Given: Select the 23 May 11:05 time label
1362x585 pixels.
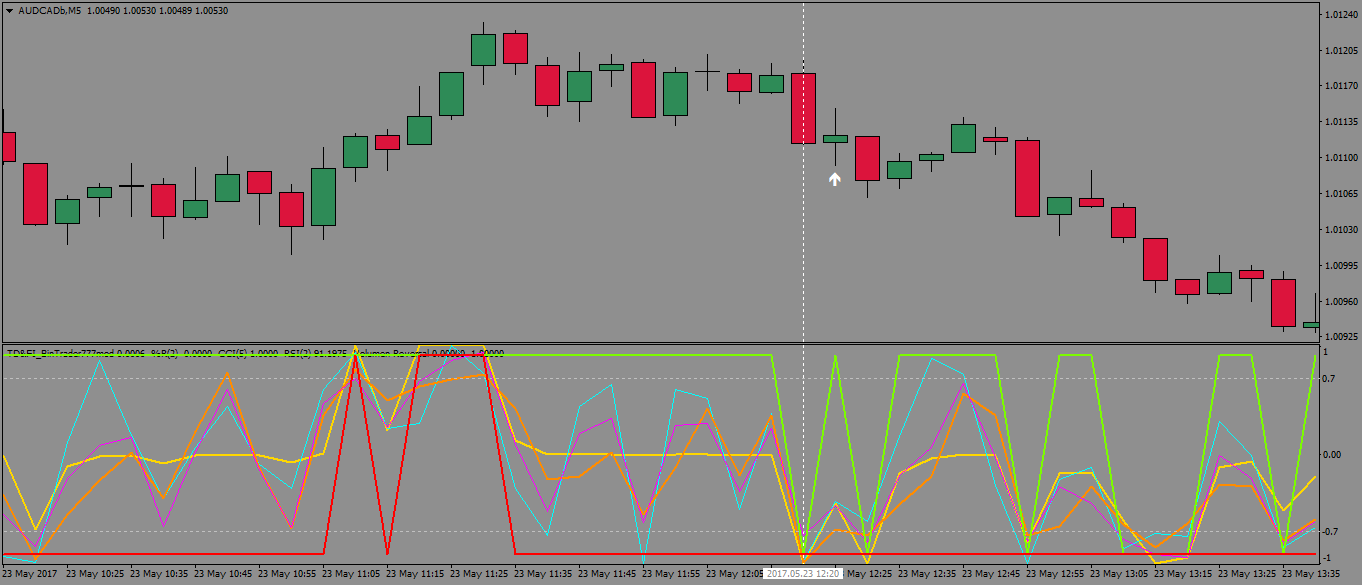Looking at the screenshot, I should click(356, 575).
